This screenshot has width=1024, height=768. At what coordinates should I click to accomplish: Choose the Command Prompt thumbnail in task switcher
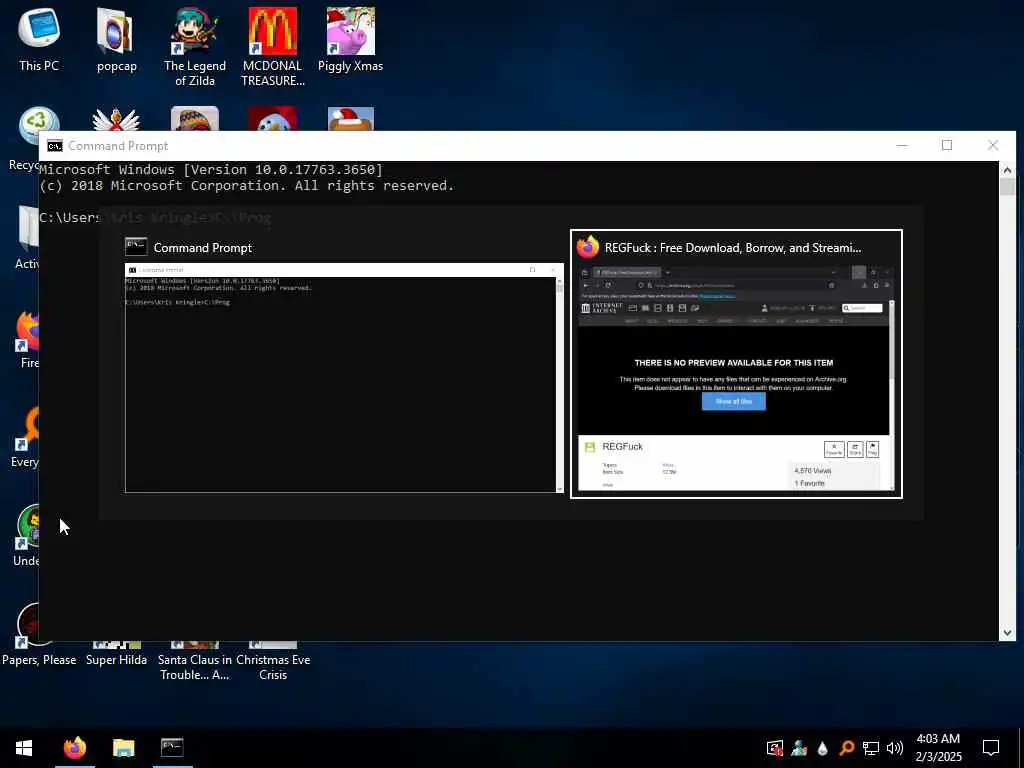tap(344, 377)
